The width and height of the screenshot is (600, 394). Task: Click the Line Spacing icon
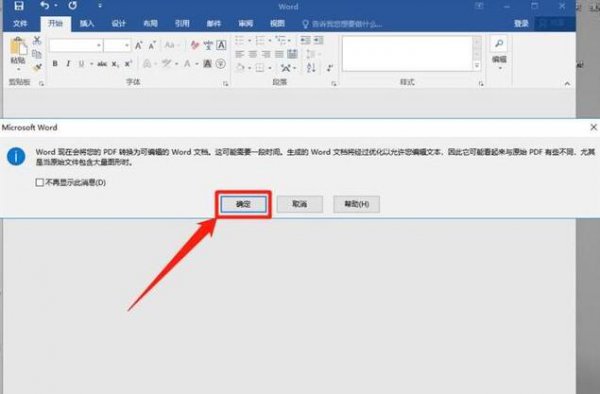(x=311, y=54)
